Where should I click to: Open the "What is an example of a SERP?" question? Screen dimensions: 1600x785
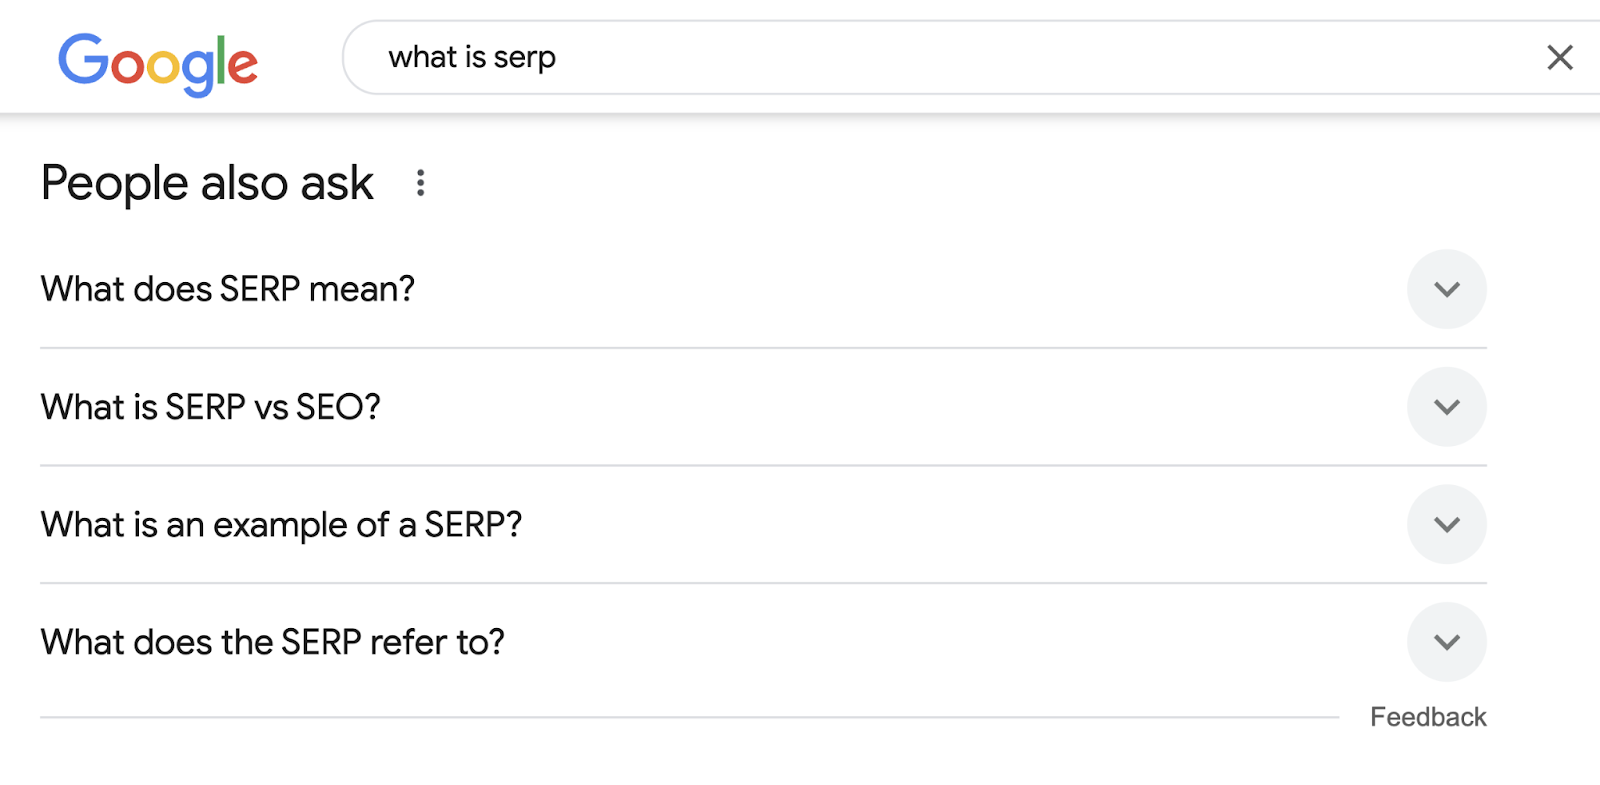281,524
